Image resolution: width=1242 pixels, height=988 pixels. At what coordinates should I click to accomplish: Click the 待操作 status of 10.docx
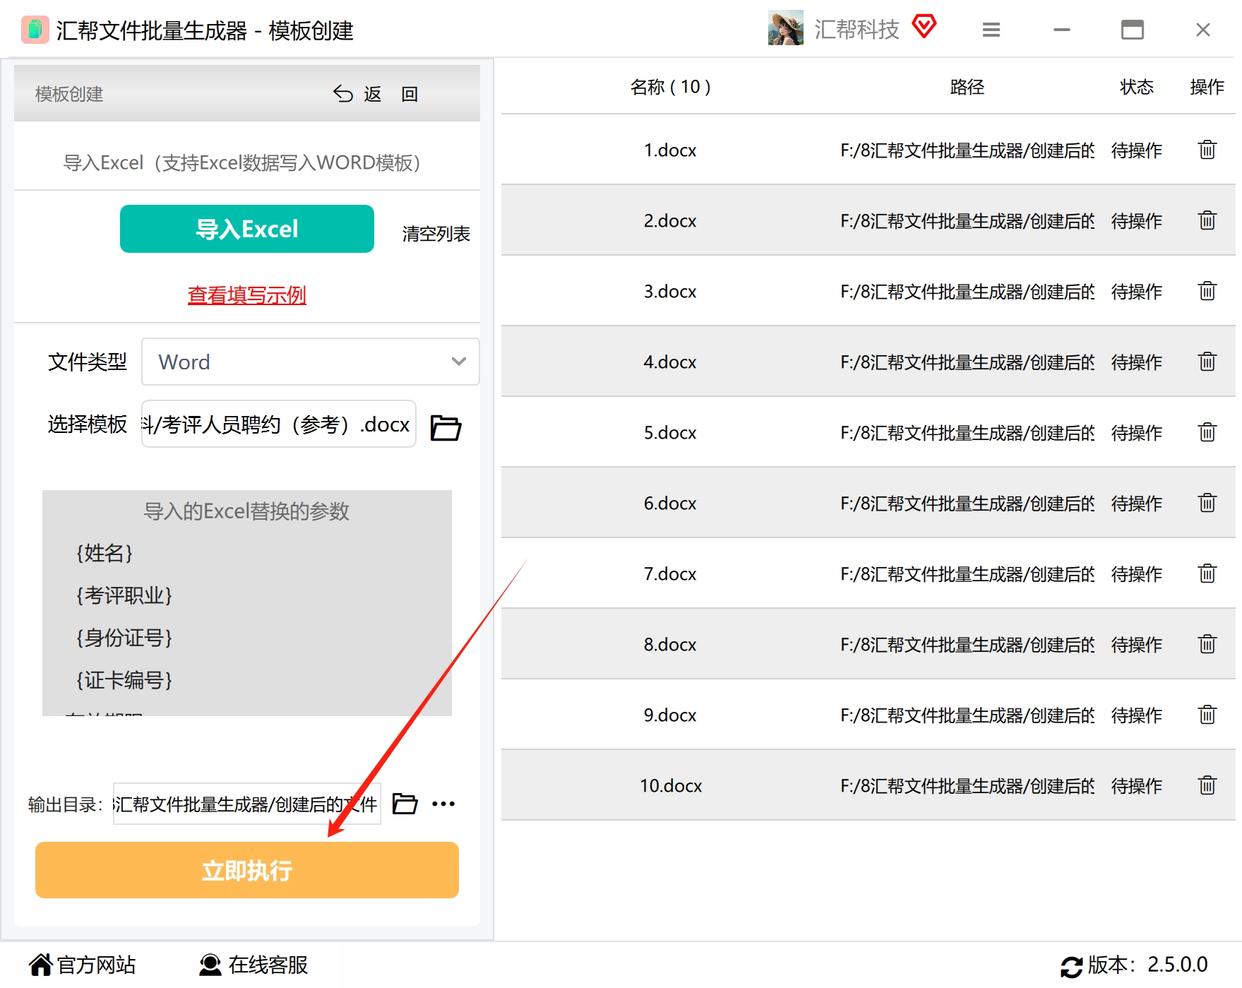pos(1137,786)
